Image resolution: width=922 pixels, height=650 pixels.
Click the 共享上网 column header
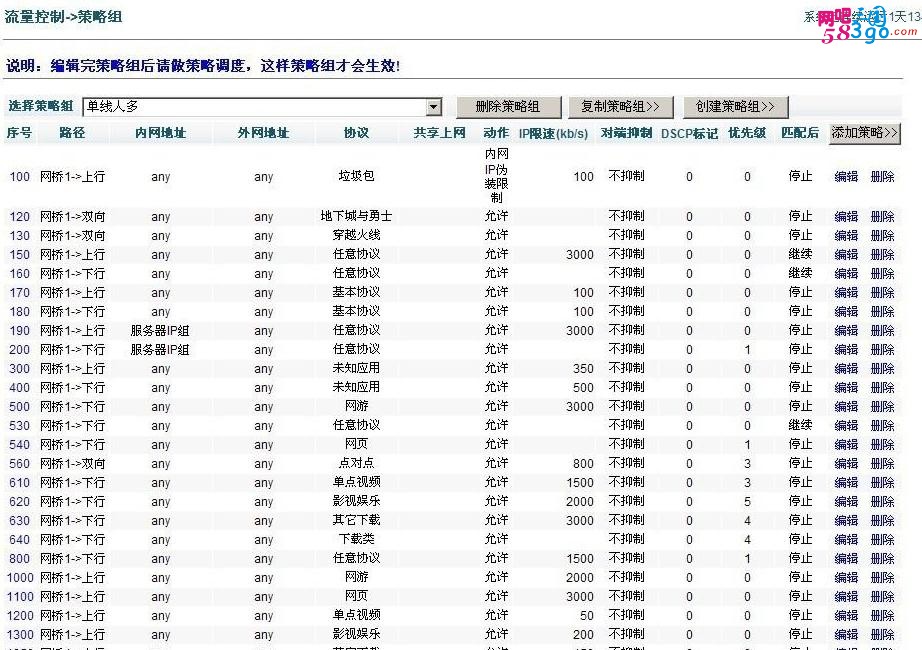coord(439,133)
